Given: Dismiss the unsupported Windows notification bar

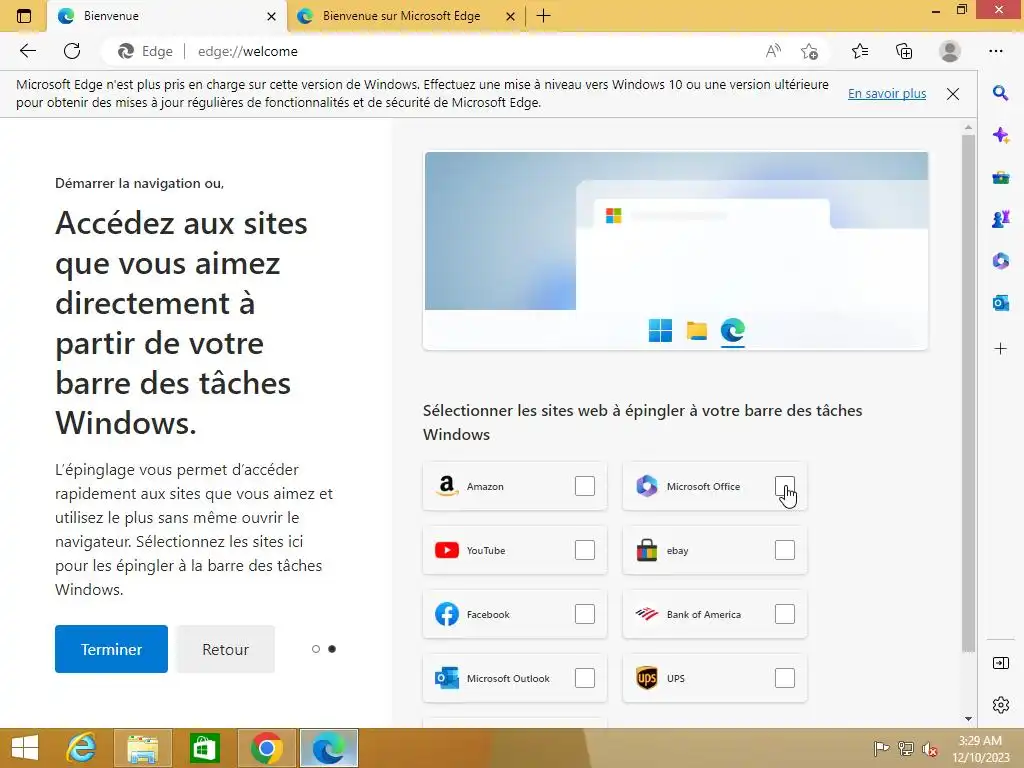Looking at the screenshot, I should pyautogui.click(x=953, y=93).
